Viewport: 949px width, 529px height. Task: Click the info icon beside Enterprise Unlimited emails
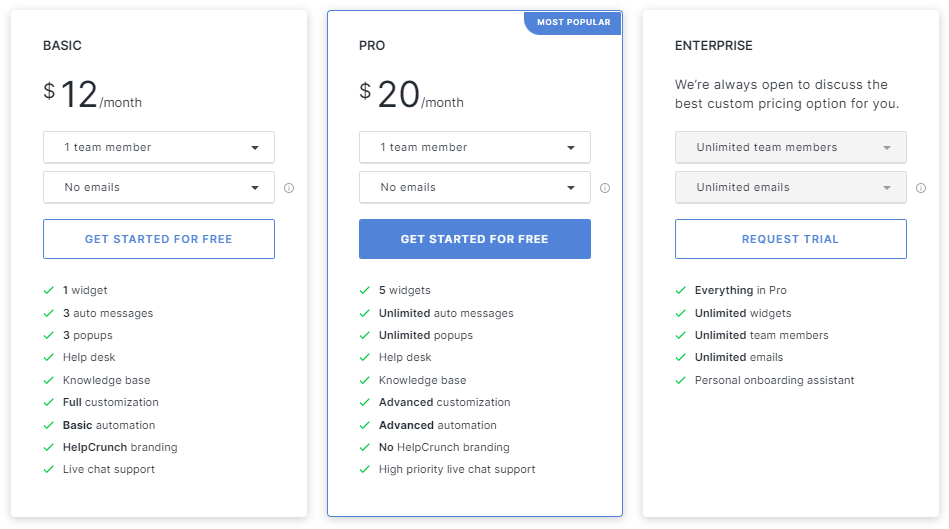click(921, 188)
